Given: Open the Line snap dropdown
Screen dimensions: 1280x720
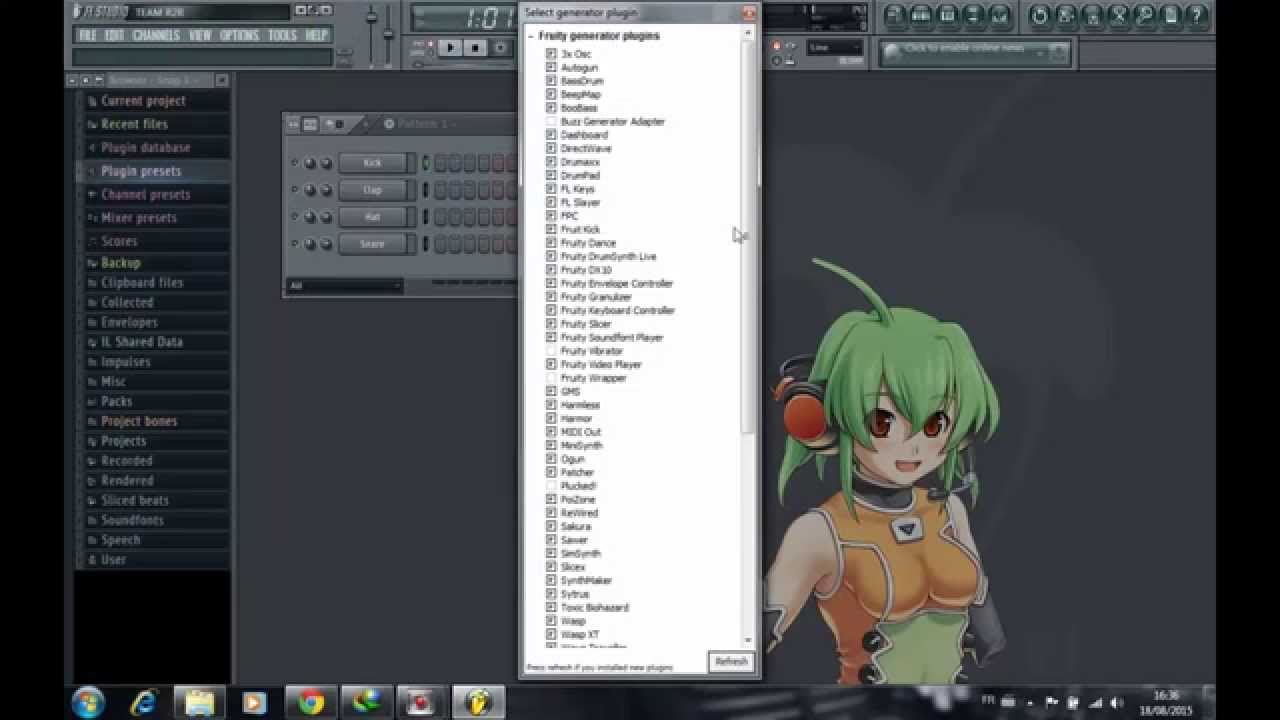Looking at the screenshot, I should 835,47.
